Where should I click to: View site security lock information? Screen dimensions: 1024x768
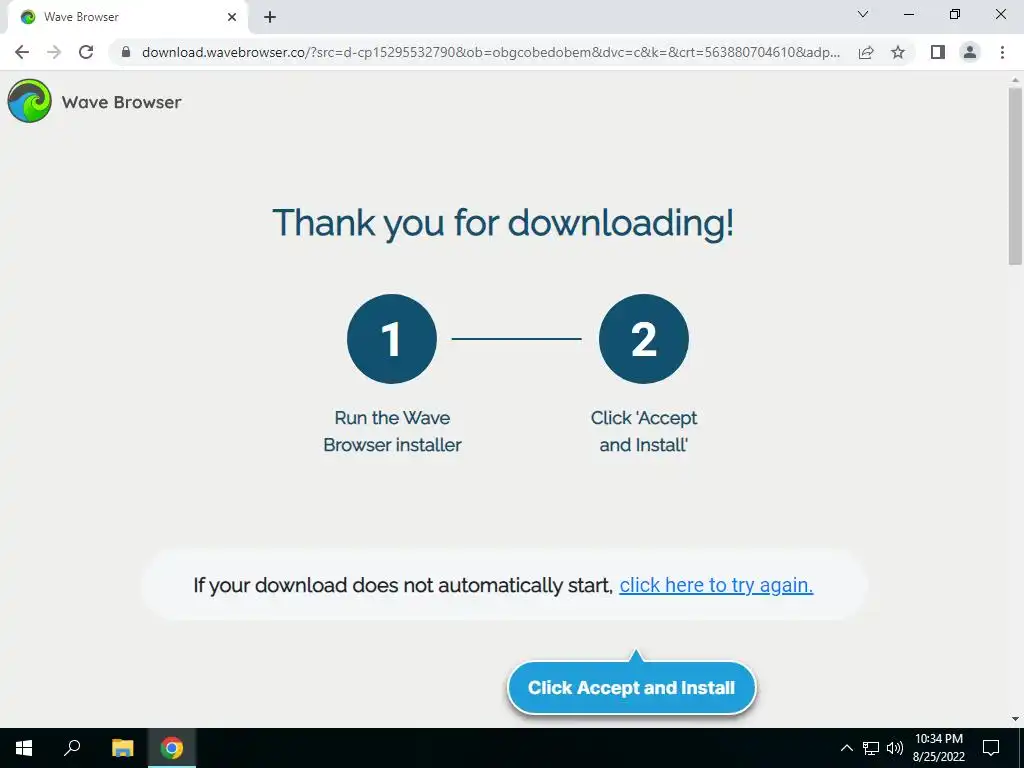point(126,52)
